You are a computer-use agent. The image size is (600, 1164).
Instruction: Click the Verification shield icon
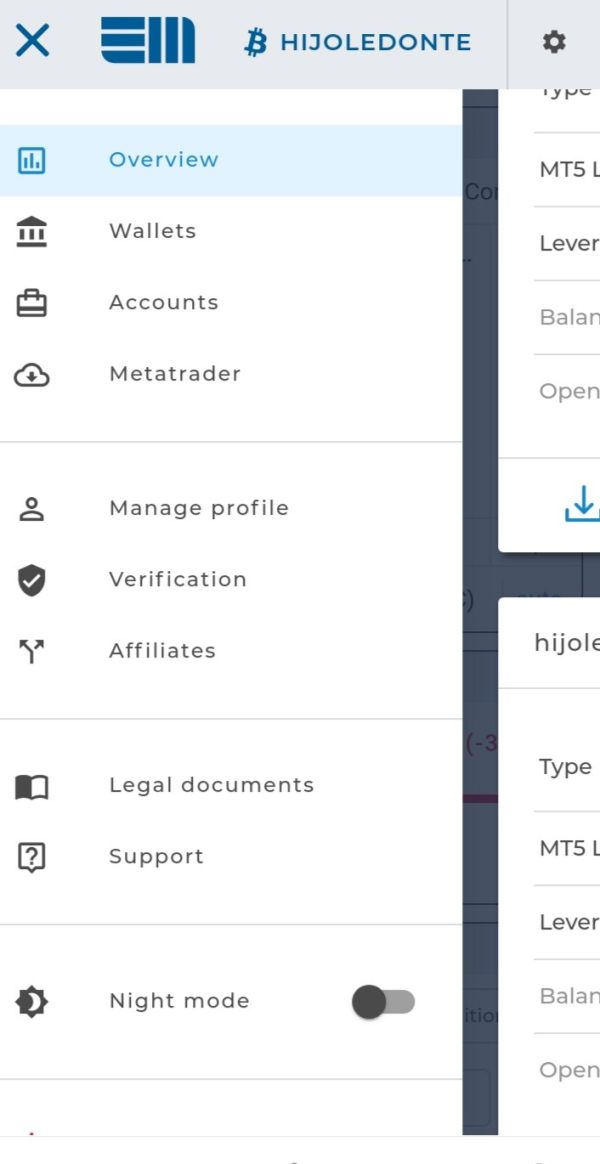click(32, 580)
